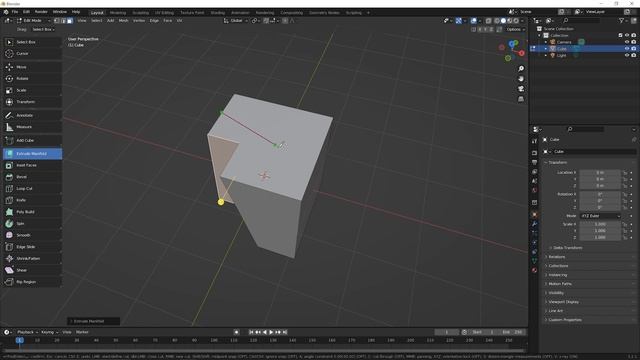This screenshot has width=640, height=360.
Task: Click the zoom magnifier viewport icon
Action: point(521,69)
